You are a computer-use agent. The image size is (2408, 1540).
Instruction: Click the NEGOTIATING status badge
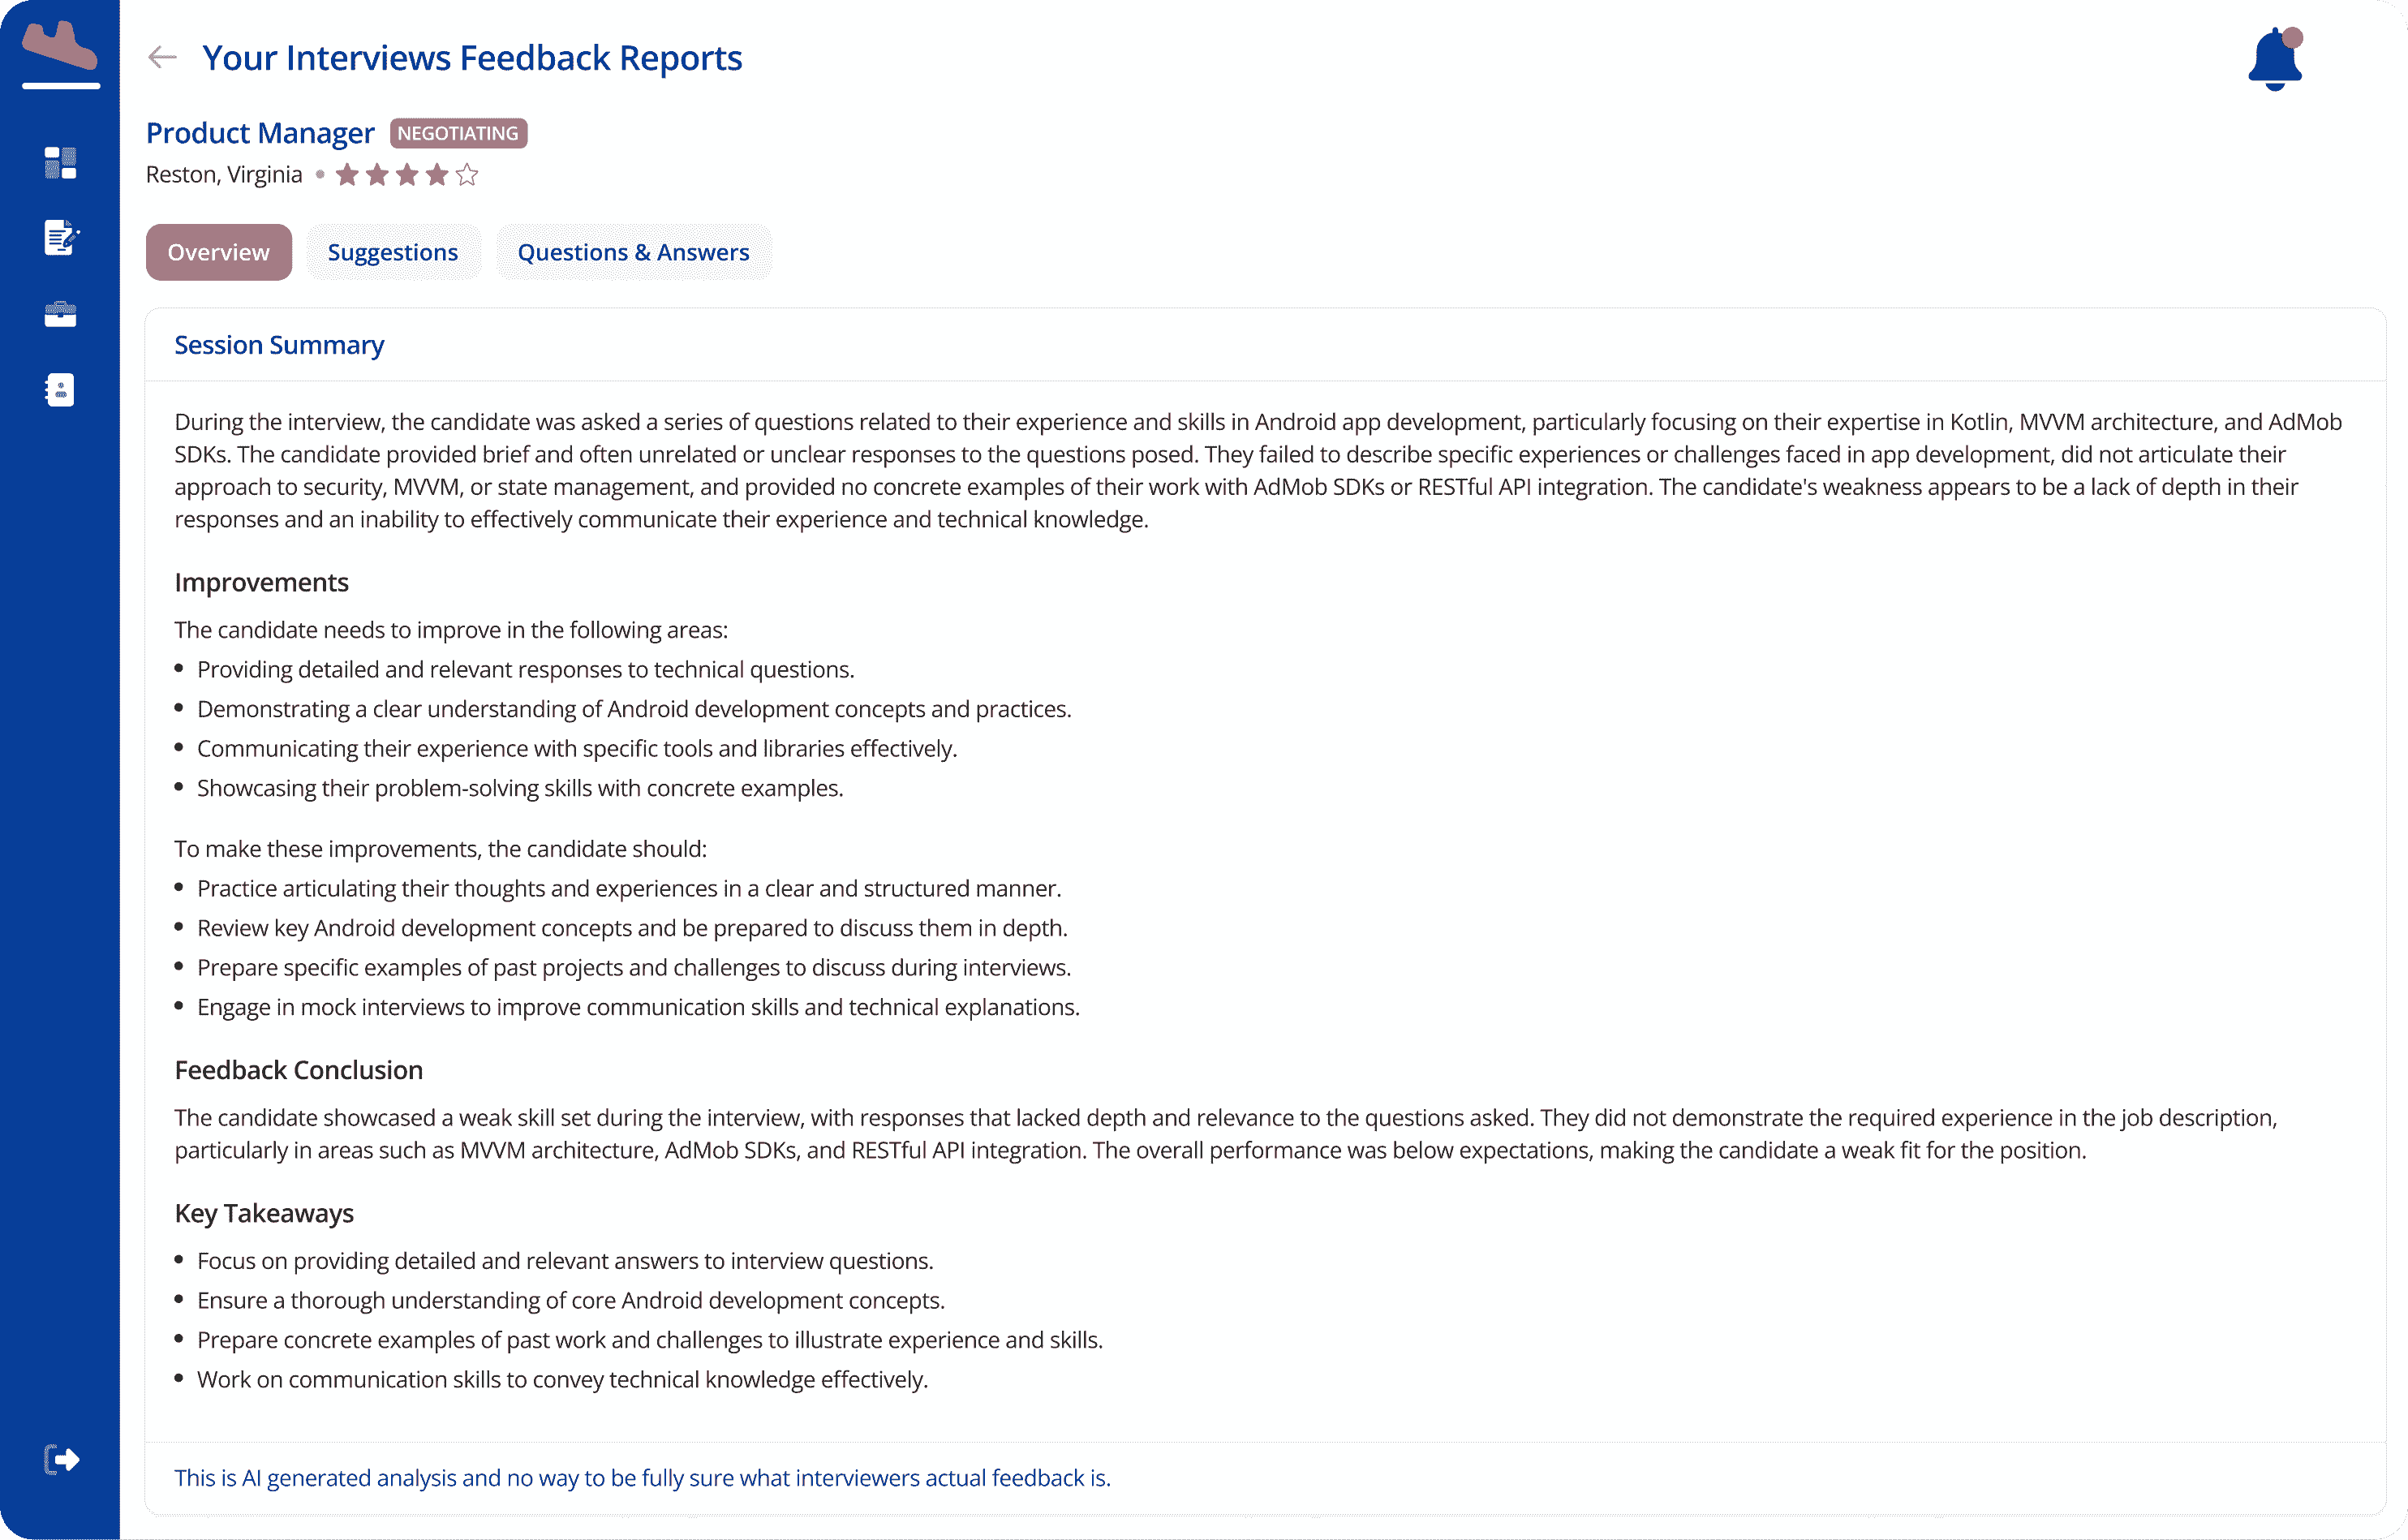tap(458, 133)
